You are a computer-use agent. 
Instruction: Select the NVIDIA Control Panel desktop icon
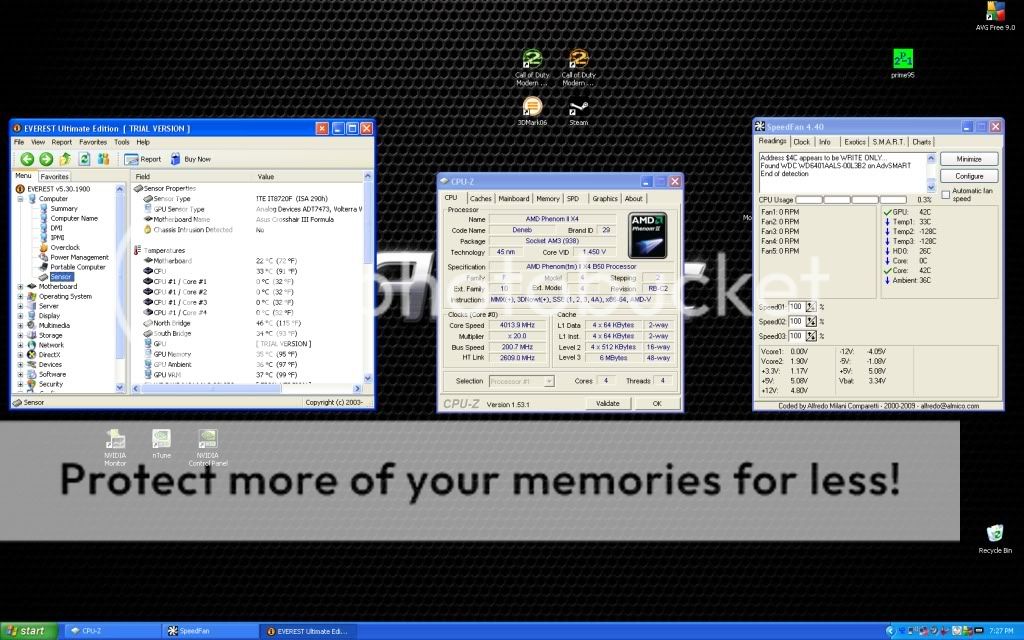[x=208, y=447]
